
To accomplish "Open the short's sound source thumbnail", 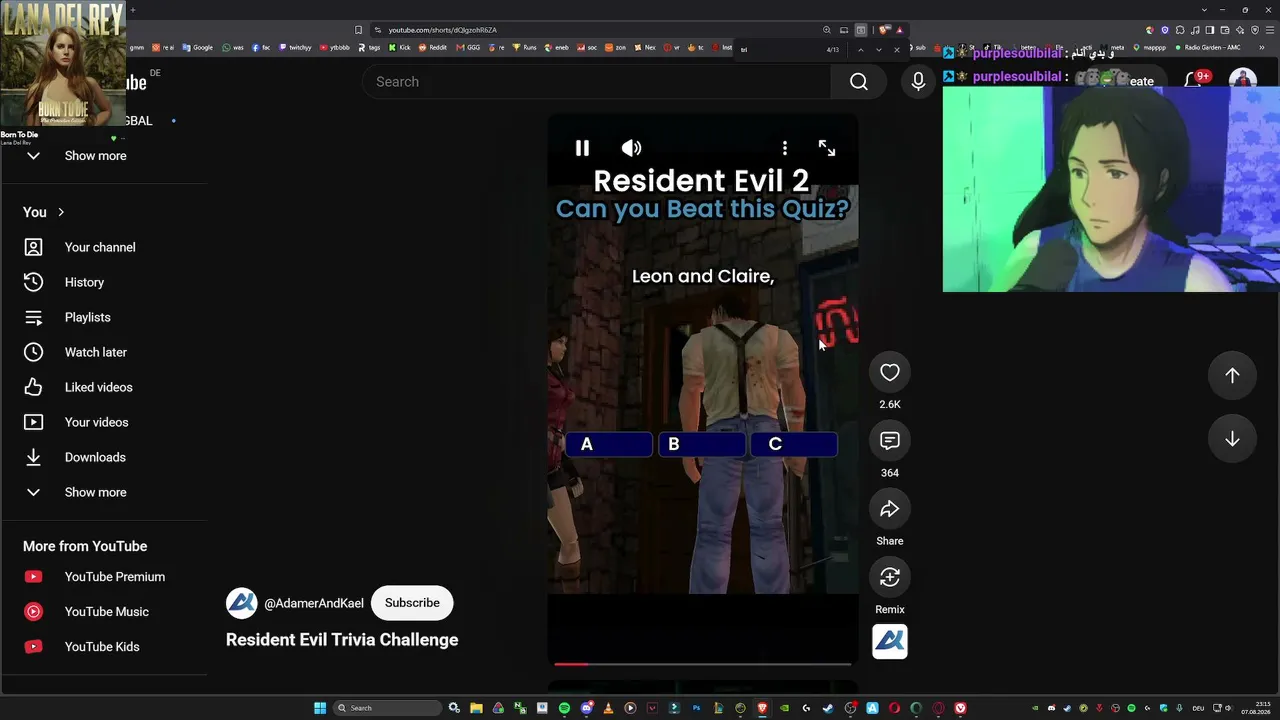I will click(x=890, y=642).
